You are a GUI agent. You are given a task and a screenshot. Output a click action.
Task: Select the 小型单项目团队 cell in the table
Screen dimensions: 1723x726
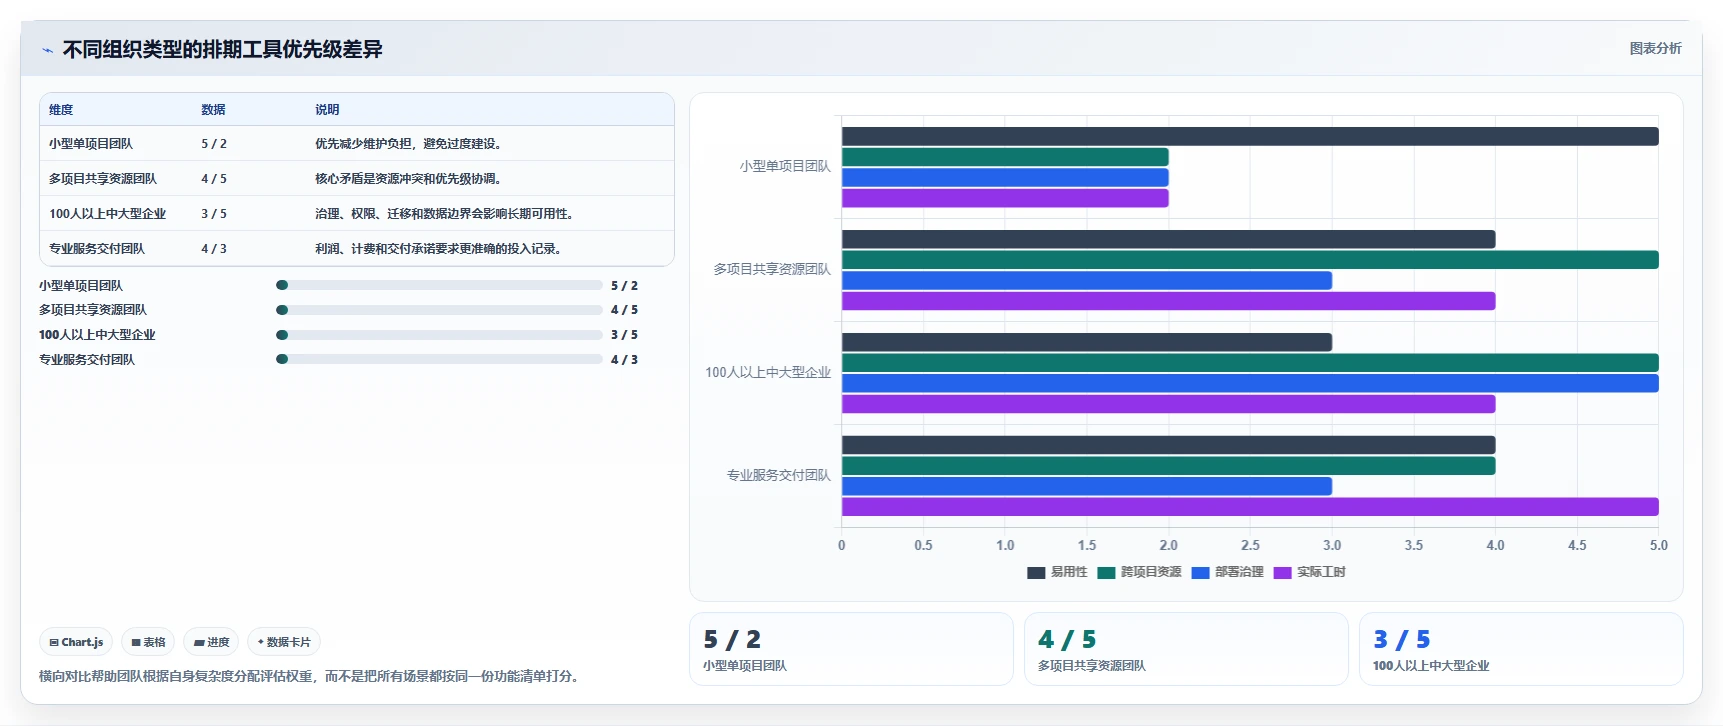point(91,144)
